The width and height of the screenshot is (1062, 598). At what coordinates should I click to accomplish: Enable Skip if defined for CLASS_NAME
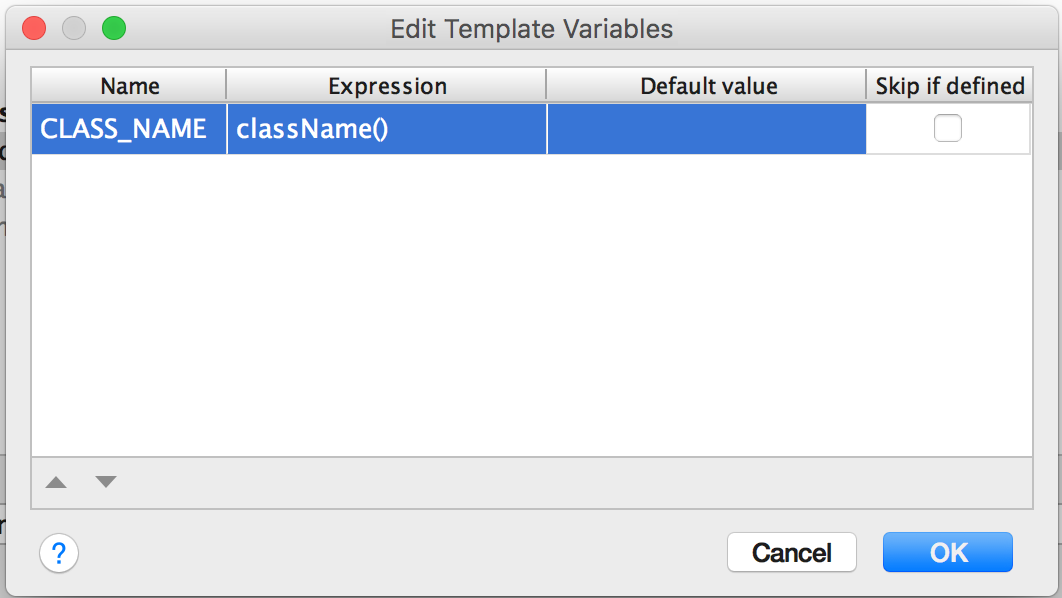[x=947, y=128]
